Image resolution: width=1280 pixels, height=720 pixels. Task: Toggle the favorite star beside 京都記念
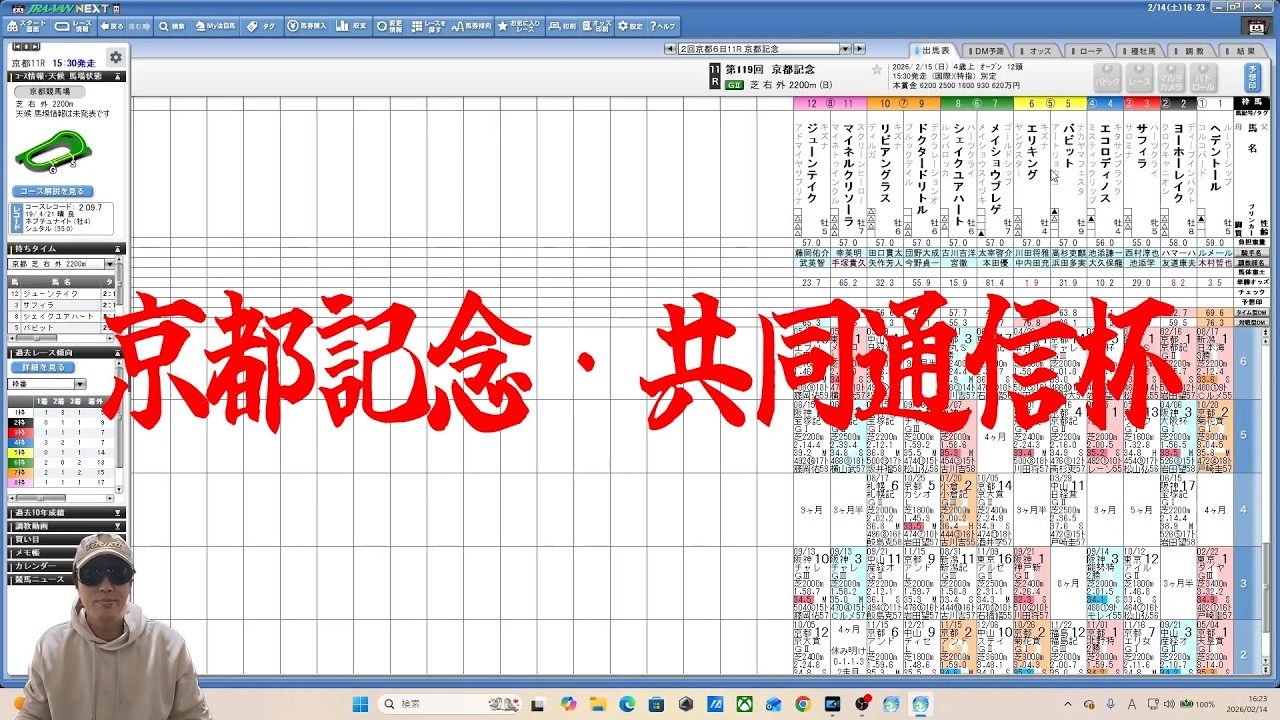pos(877,69)
